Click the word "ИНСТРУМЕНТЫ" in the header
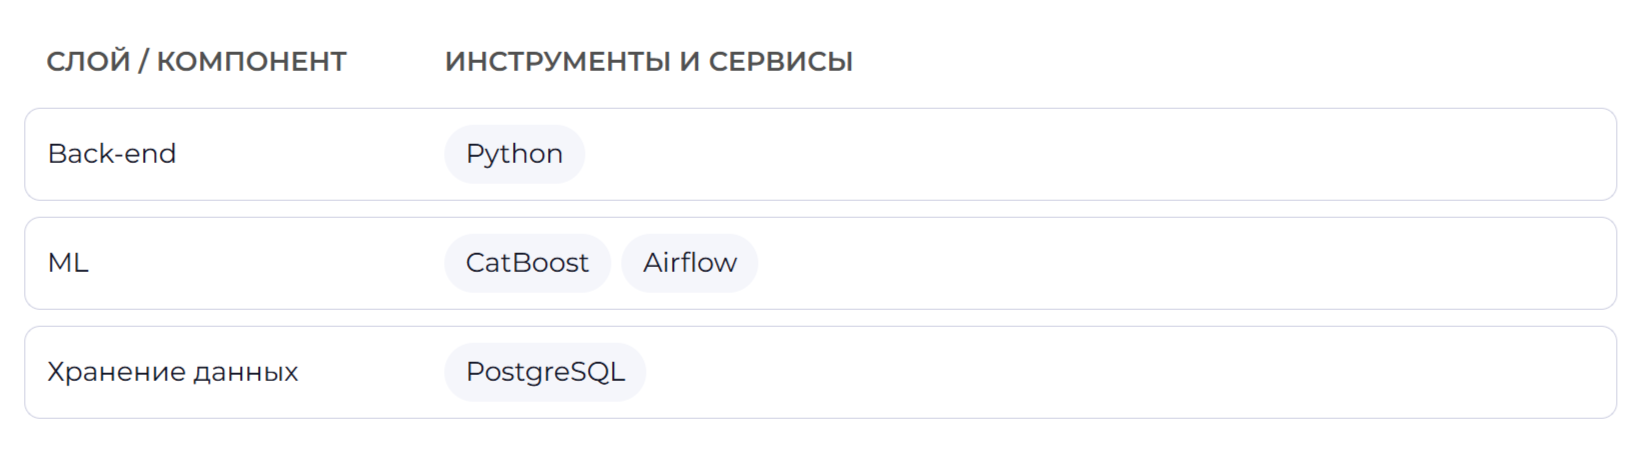 click(x=557, y=62)
